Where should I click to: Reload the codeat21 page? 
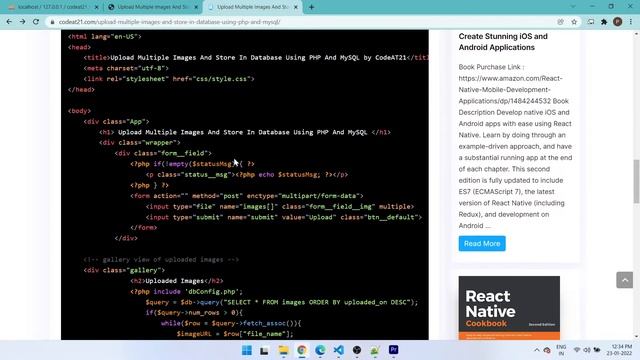click(36, 22)
